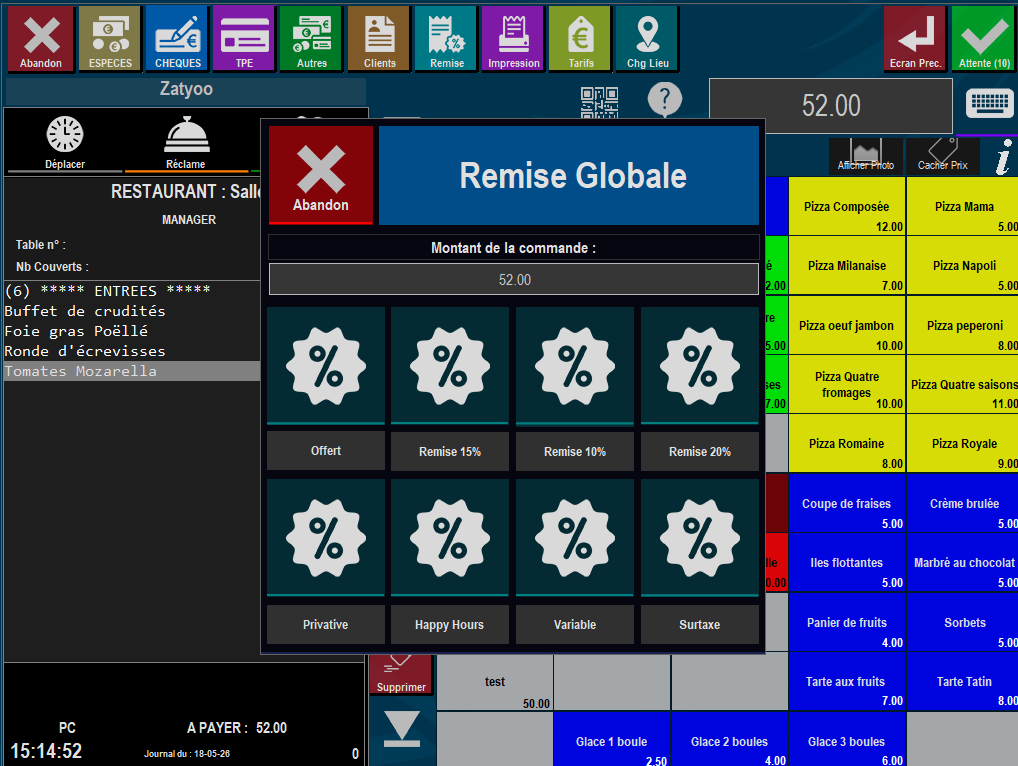This screenshot has height=766, width=1018.
Task: Add Pizza Romaine 8.00
Action: coord(847,443)
